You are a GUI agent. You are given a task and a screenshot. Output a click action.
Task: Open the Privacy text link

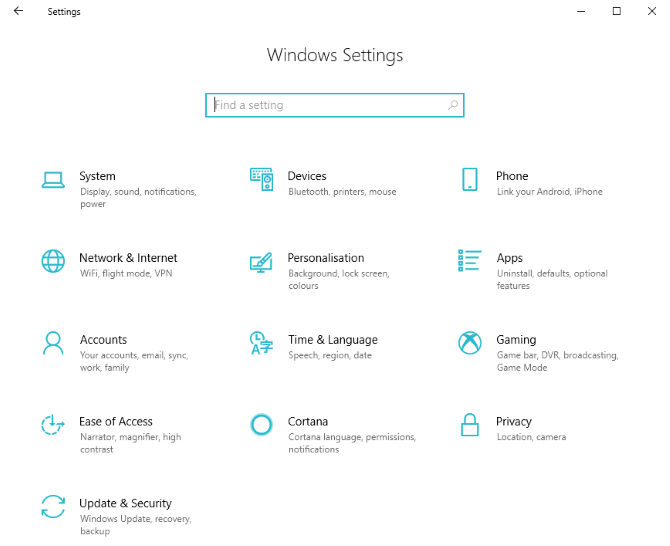(x=514, y=421)
